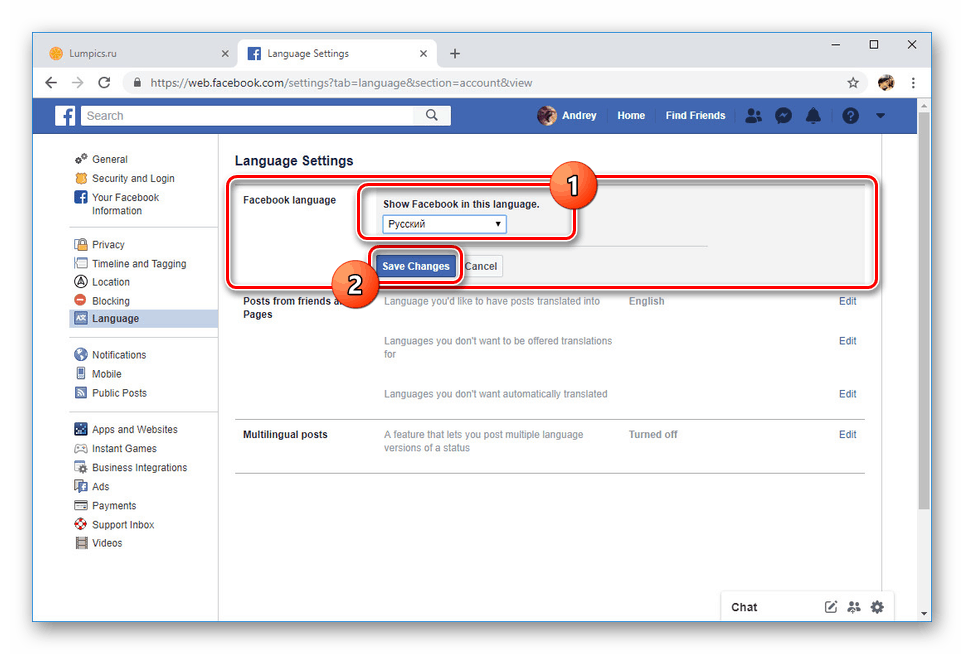Close the Lumpics.ru tab
The image size is (964, 654).
pyautogui.click(x=225, y=53)
